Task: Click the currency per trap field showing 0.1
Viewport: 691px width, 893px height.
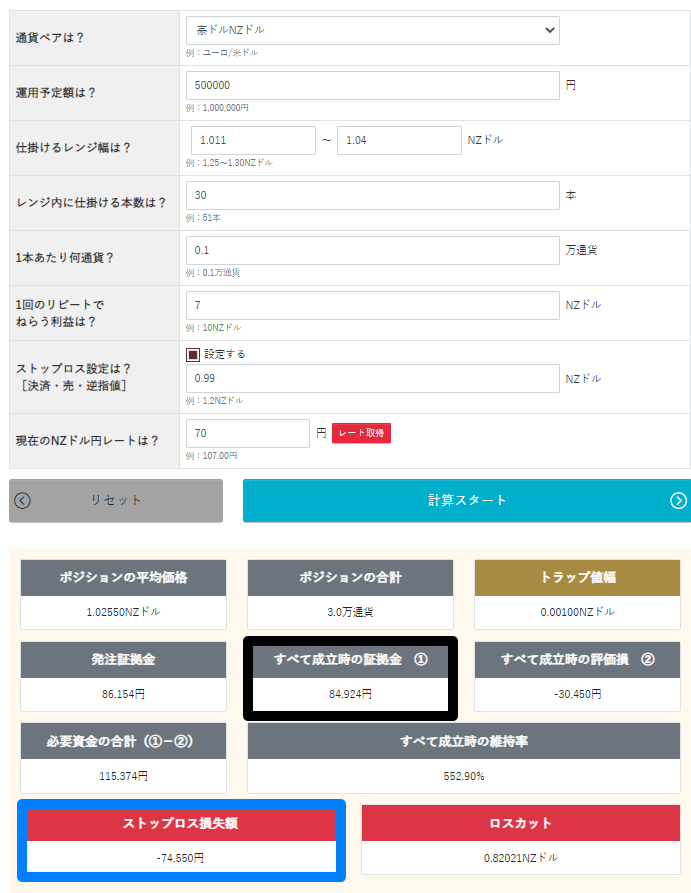Action: [x=373, y=251]
